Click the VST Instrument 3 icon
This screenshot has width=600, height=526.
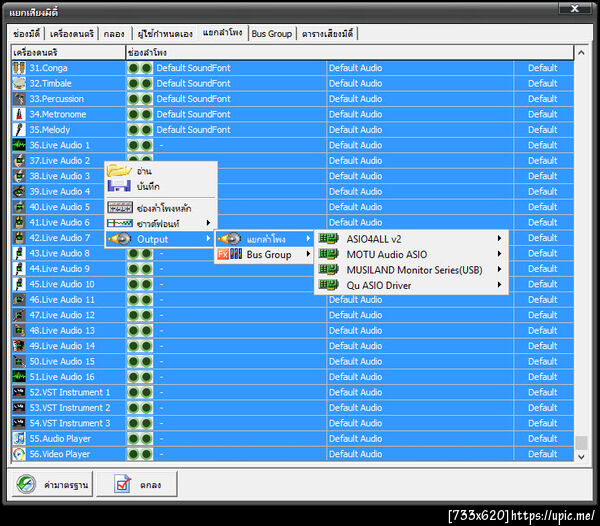click(19, 423)
